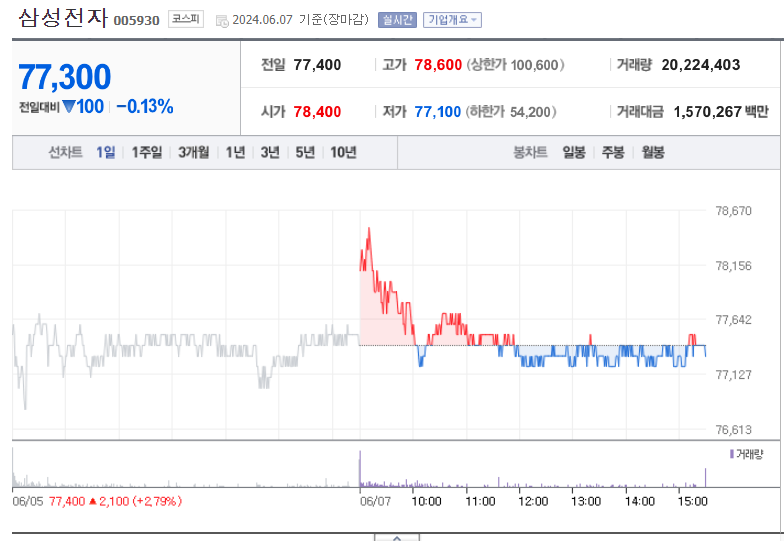Click the opening volume spike bar

[360, 469]
